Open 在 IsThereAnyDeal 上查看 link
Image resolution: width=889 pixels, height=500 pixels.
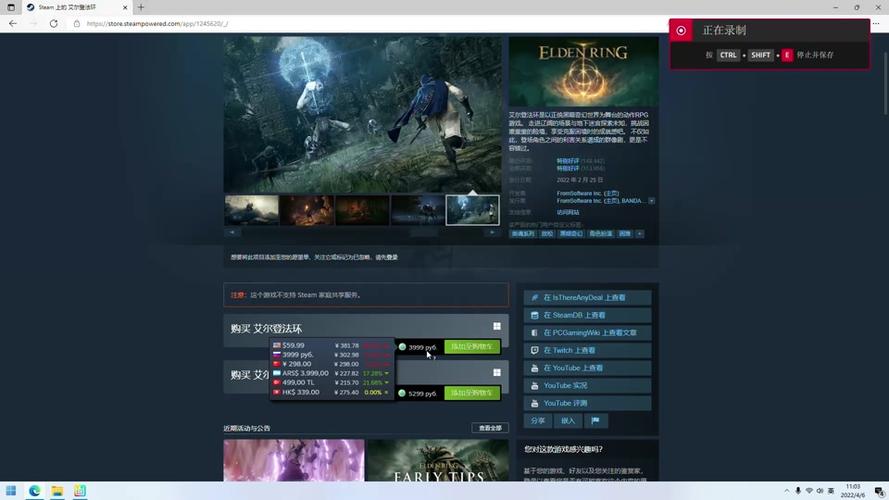point(587,298)
